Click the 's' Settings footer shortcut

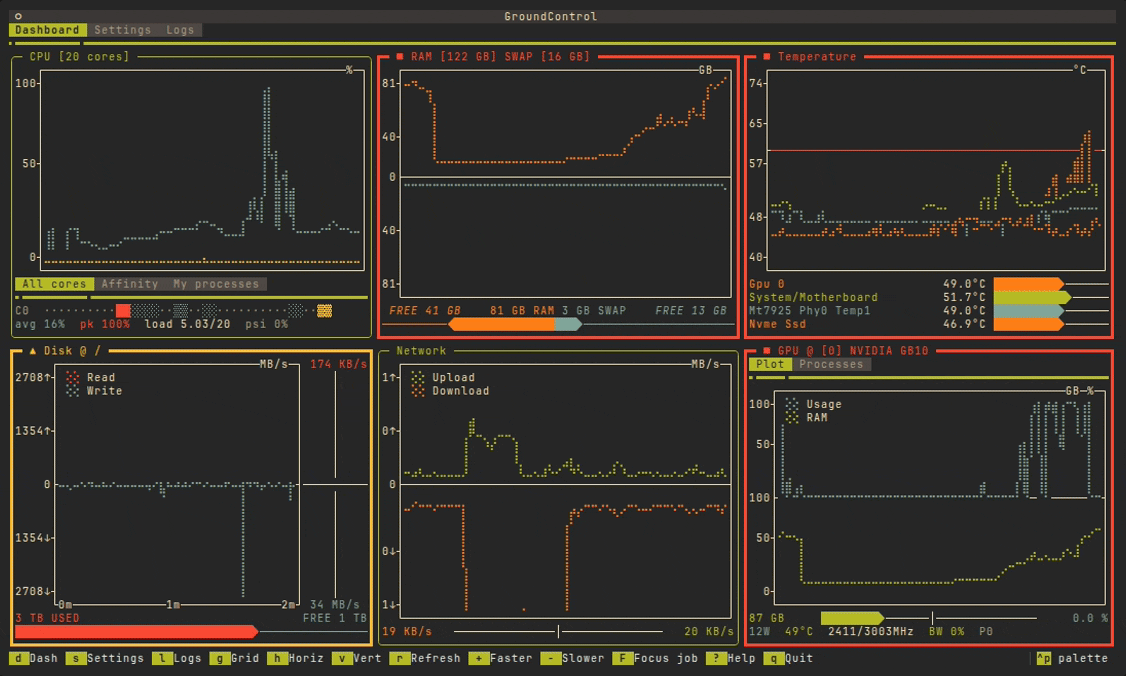click(106, 658)
